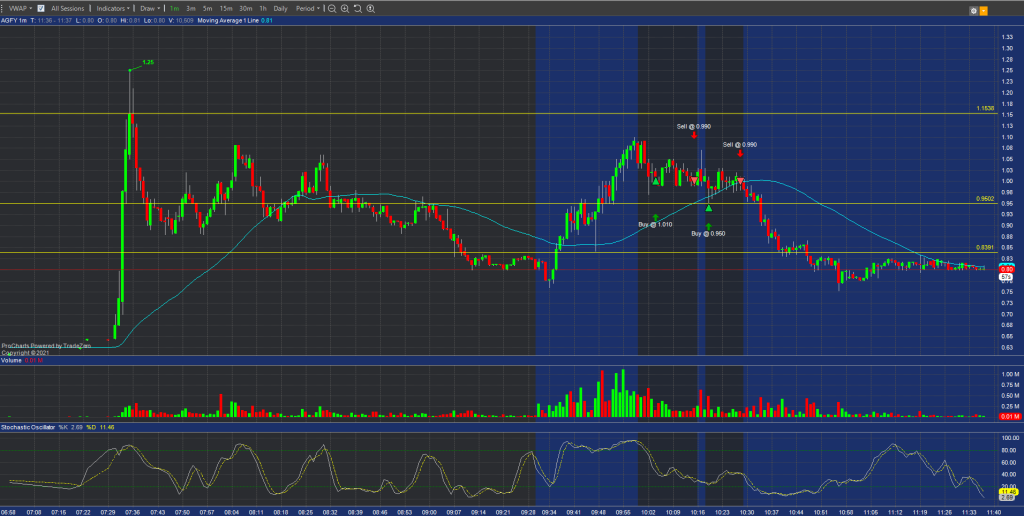
Task: Click the current price 0.80 tag
Action: click(1006, 269)
